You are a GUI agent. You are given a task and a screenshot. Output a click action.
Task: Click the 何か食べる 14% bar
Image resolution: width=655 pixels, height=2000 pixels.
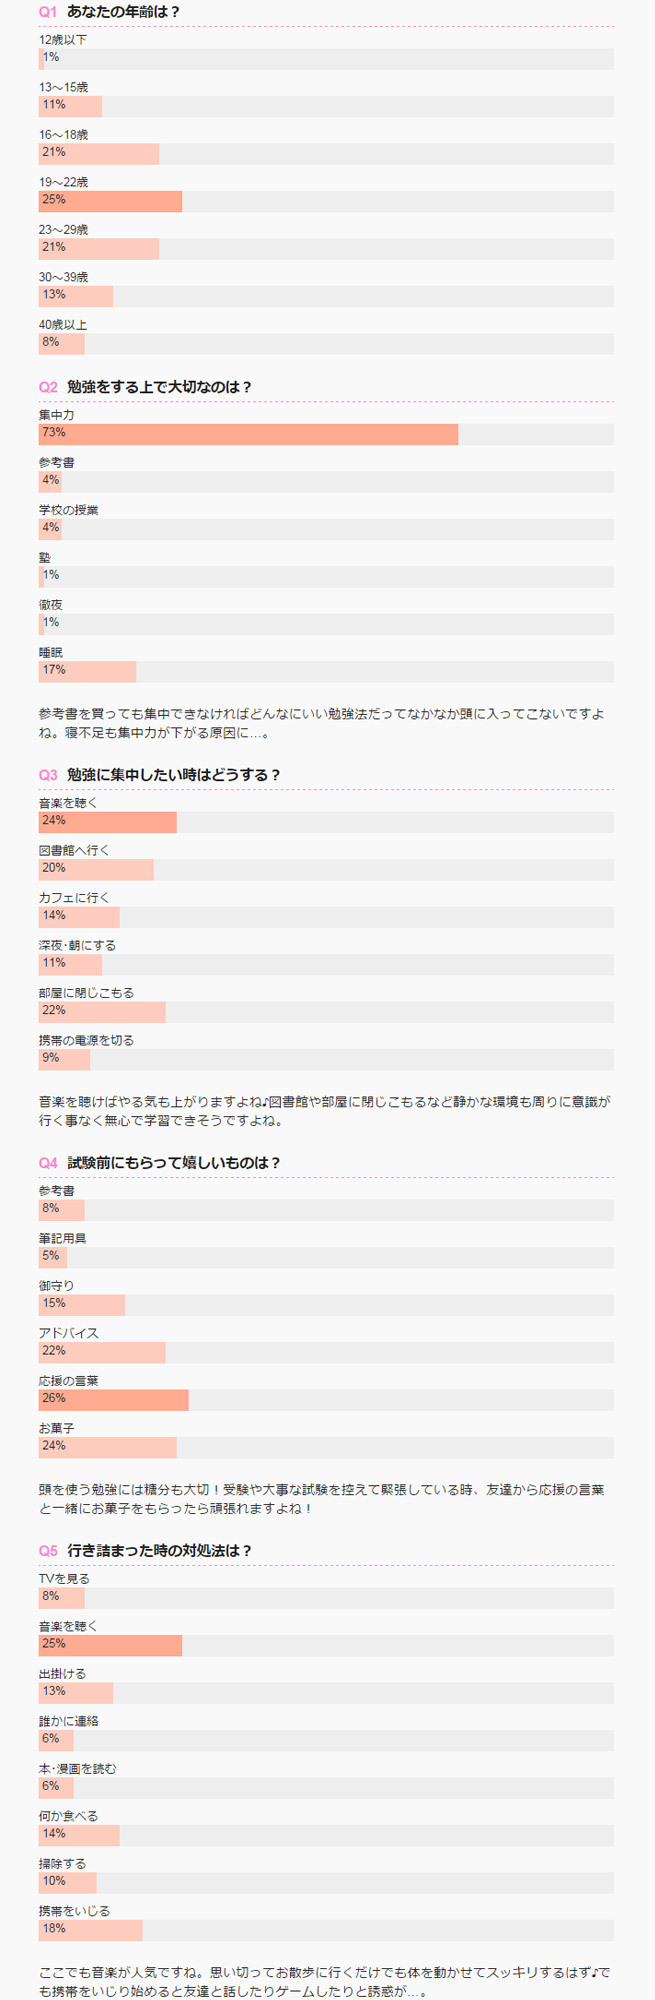[79, 1835]
